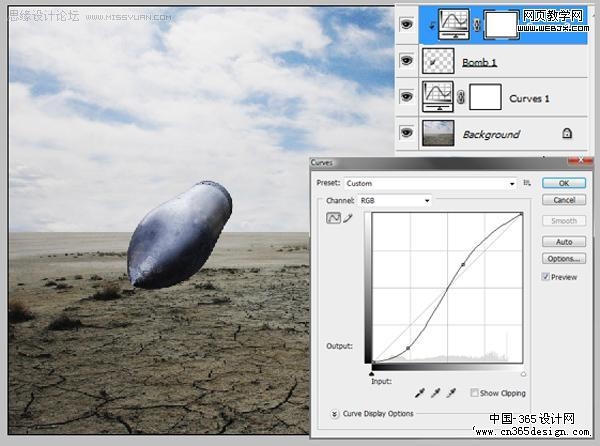Viewport: 600px width, 446px height.
Task: Close the Curves dialog window
Action: 580,161
